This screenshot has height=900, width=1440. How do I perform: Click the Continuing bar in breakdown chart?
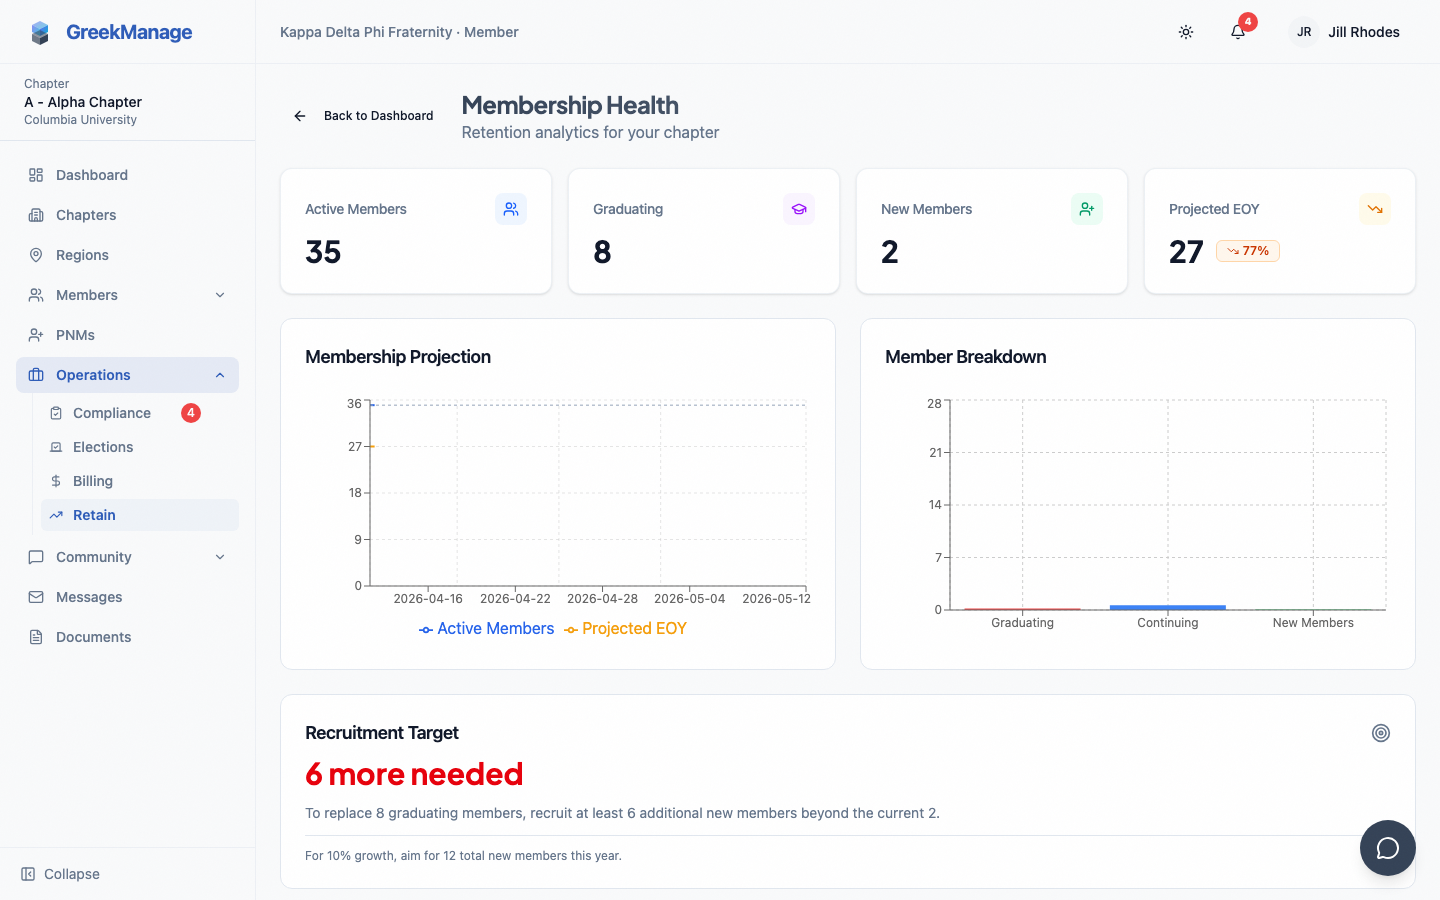[x=1167, y=607]
